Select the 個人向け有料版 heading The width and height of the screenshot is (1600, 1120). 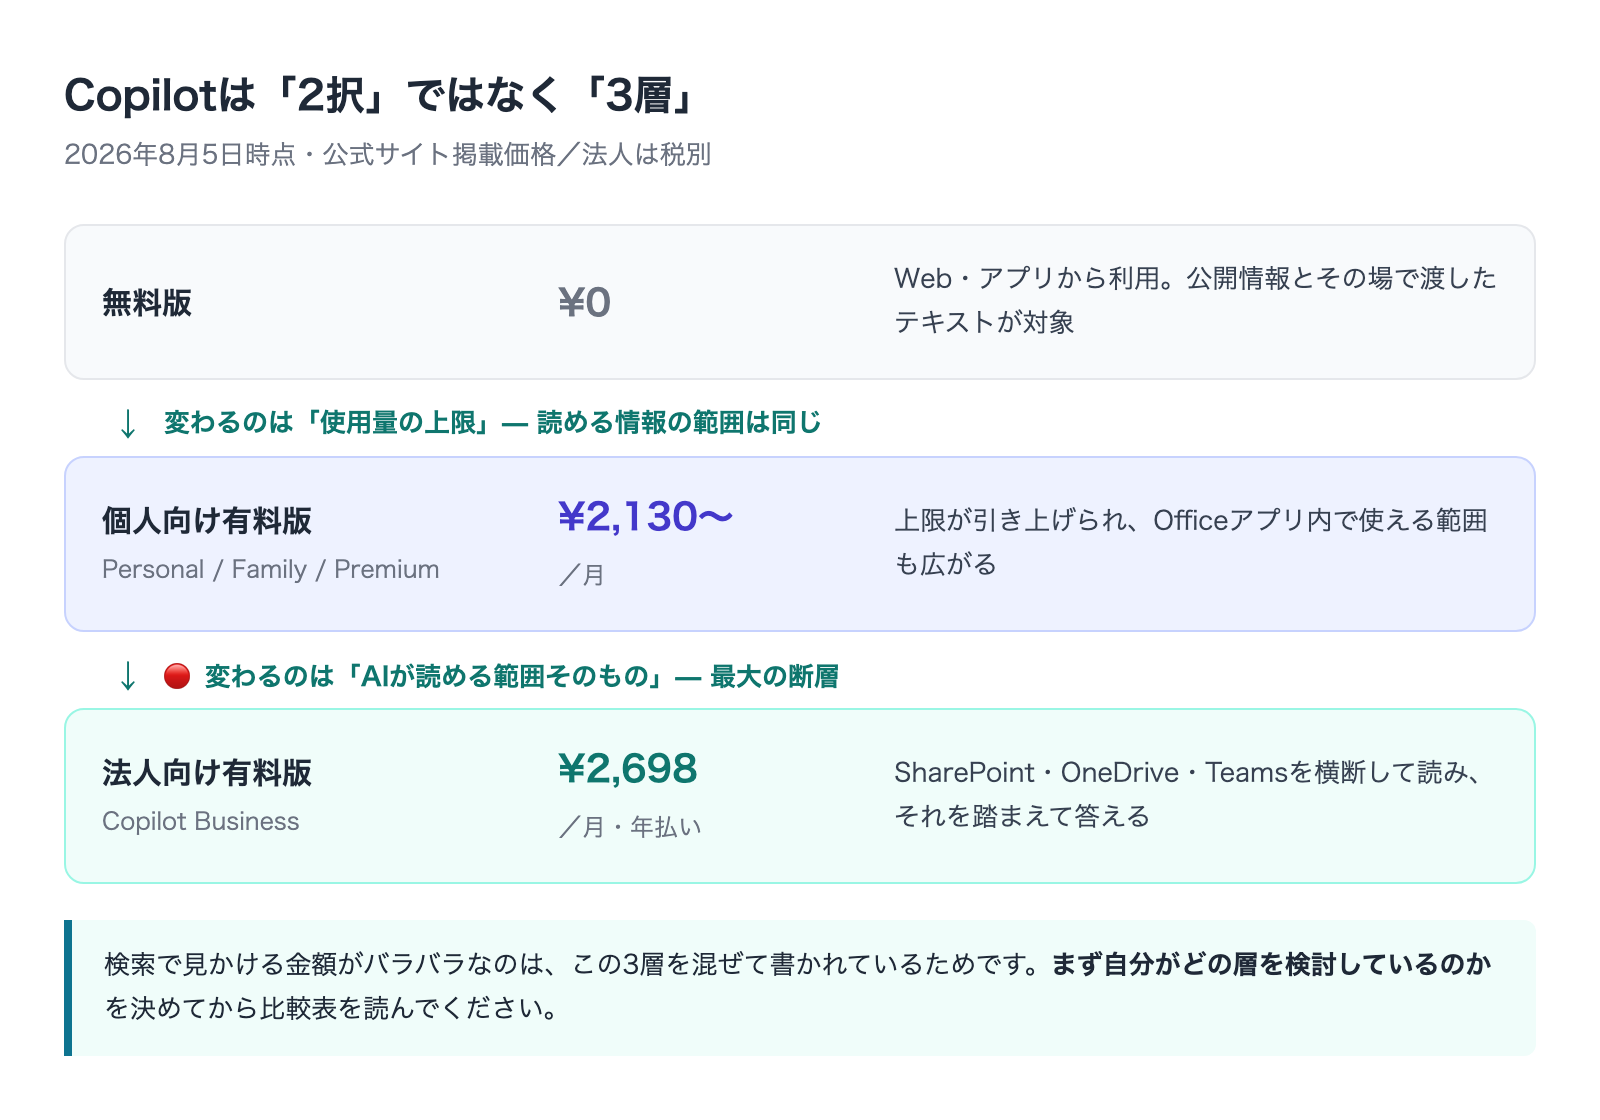(207, 520)
